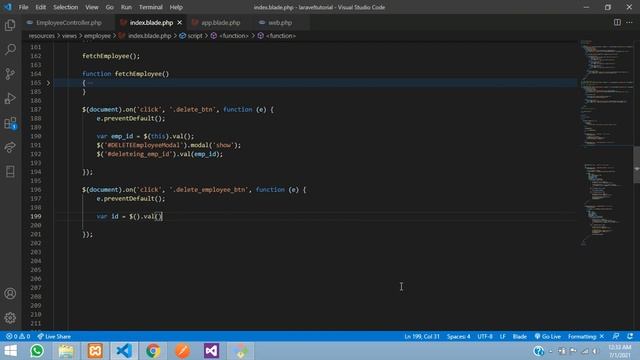Click Live Share in the status bar
640x360 pixels.
point(54,336)
